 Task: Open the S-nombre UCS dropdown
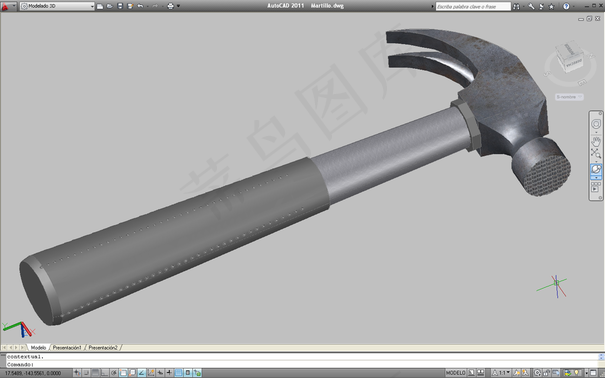tap(569, 97)
